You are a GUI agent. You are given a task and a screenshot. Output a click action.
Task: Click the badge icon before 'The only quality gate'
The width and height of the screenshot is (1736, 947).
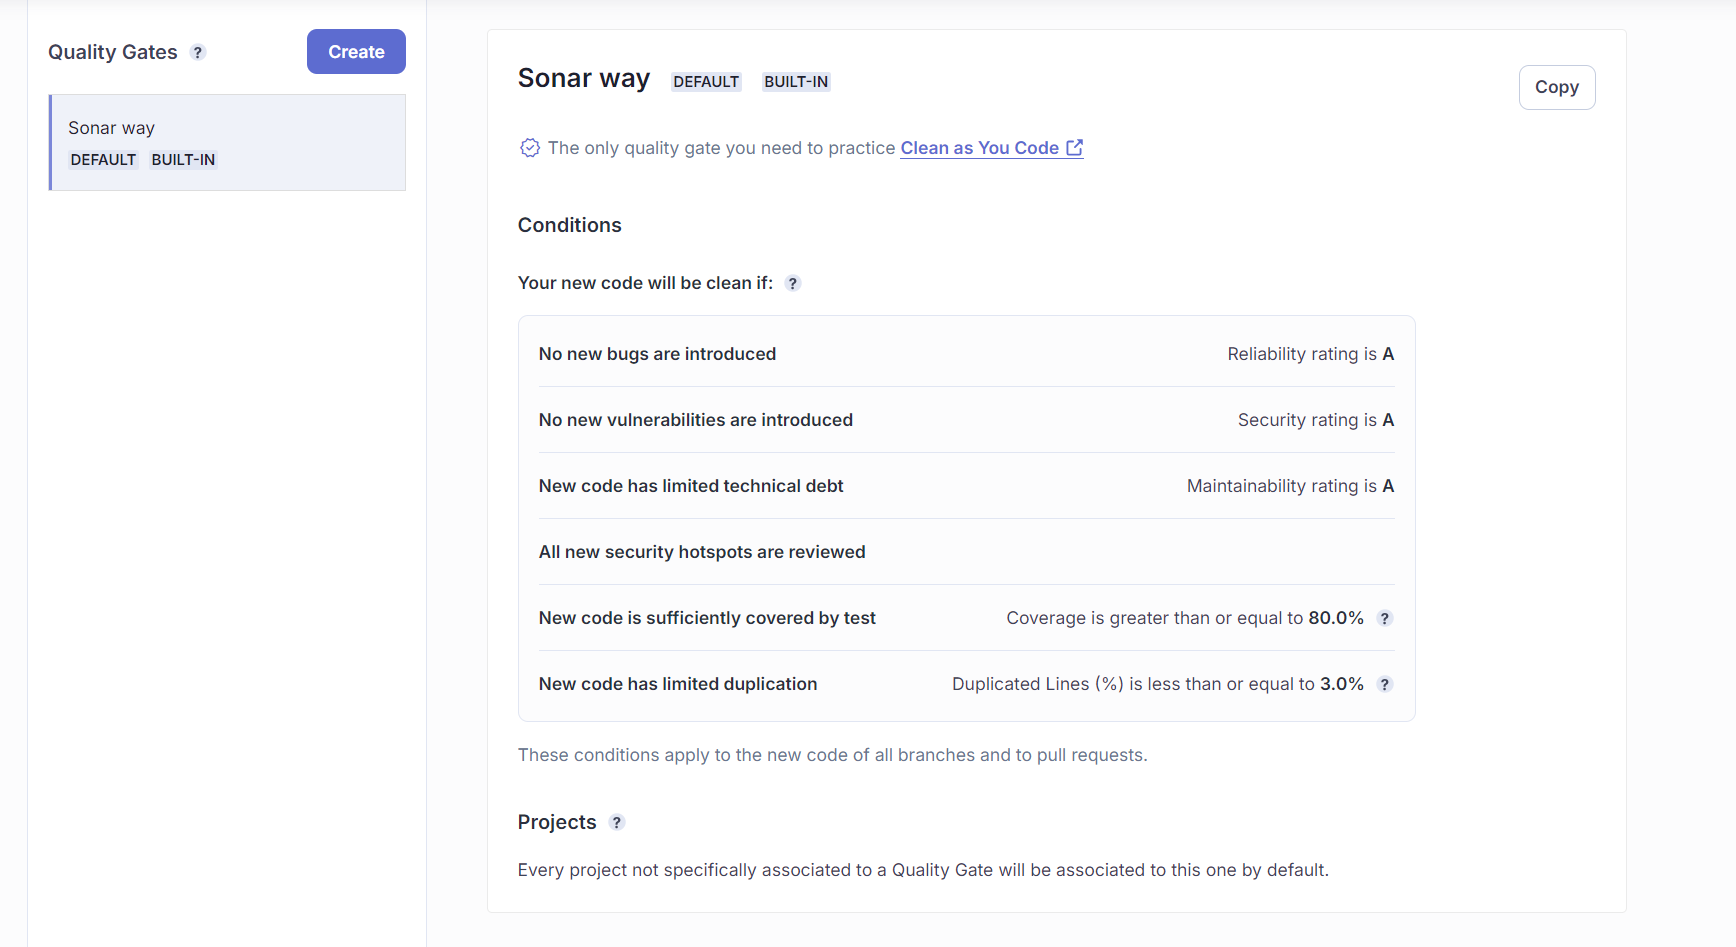pos(530,148)
